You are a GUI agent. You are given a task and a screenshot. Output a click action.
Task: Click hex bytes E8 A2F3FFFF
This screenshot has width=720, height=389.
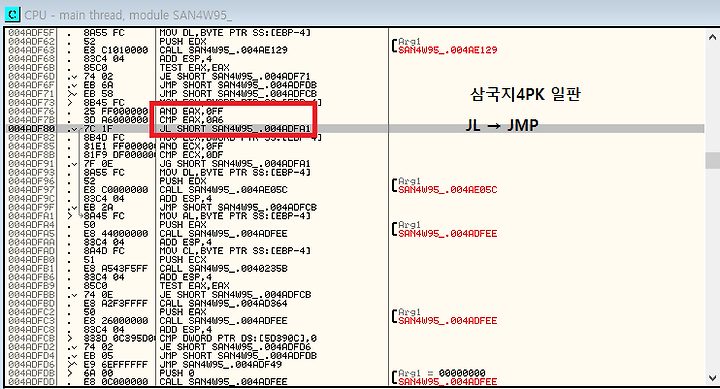click(116, 303)
